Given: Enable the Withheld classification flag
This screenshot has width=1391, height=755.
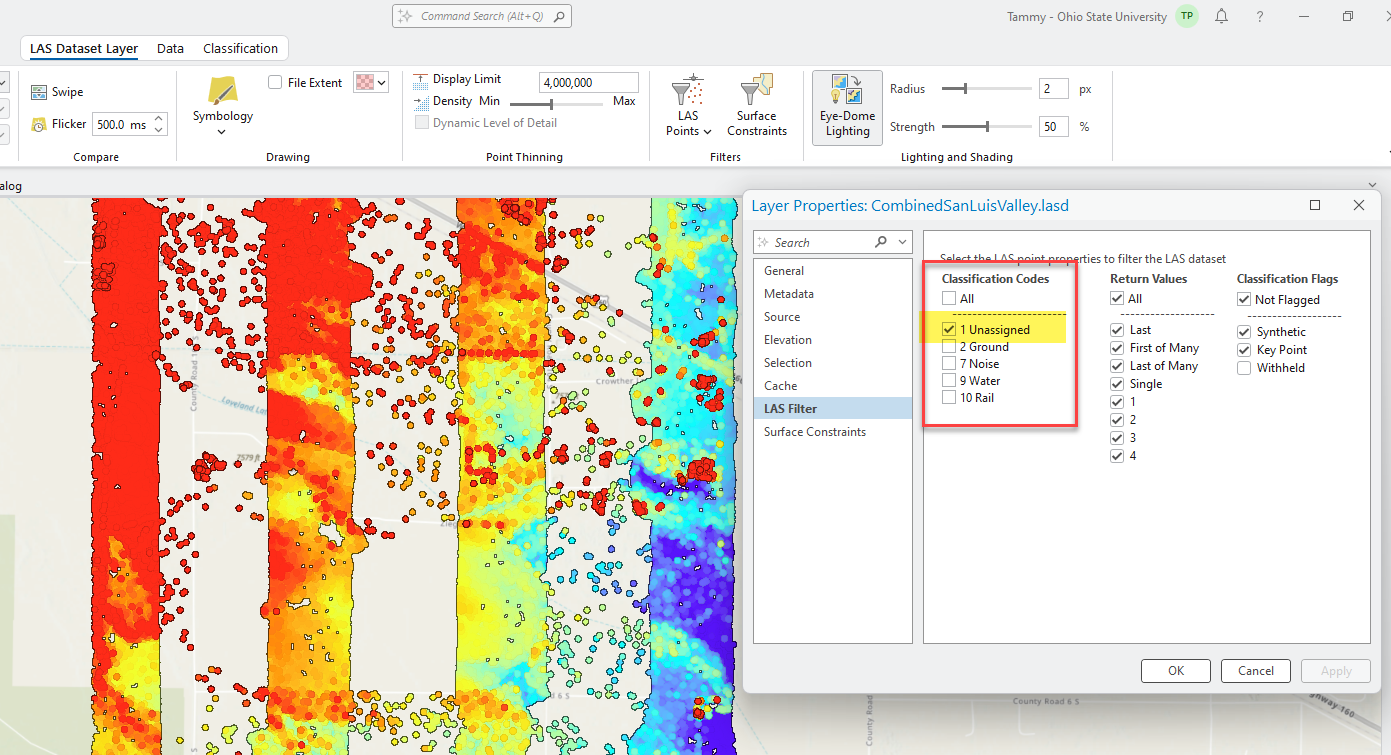Looking at the screenshot, I should coord(1244,368).
